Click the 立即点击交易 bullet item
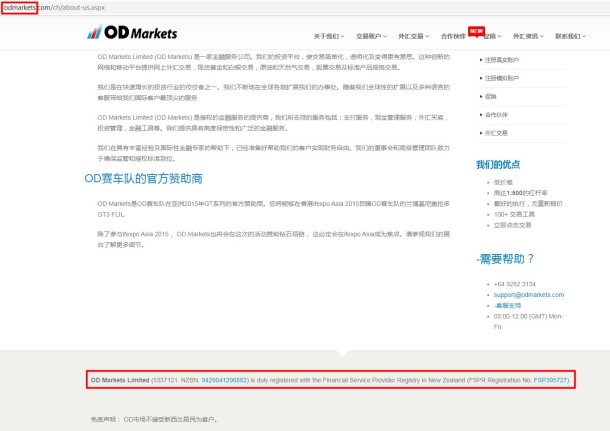The height and width of the screenshot is (431, 610). 512,225
